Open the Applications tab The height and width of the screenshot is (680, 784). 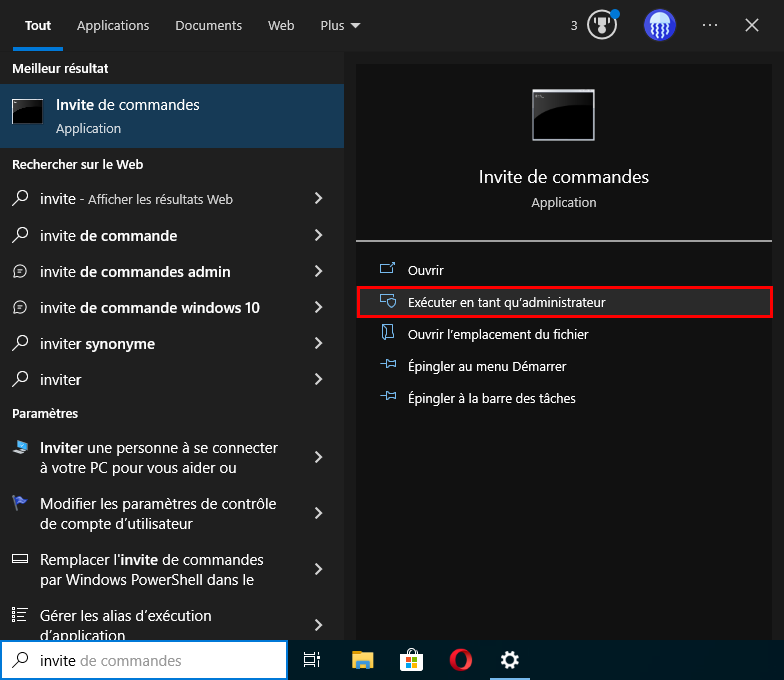[113, 26]
